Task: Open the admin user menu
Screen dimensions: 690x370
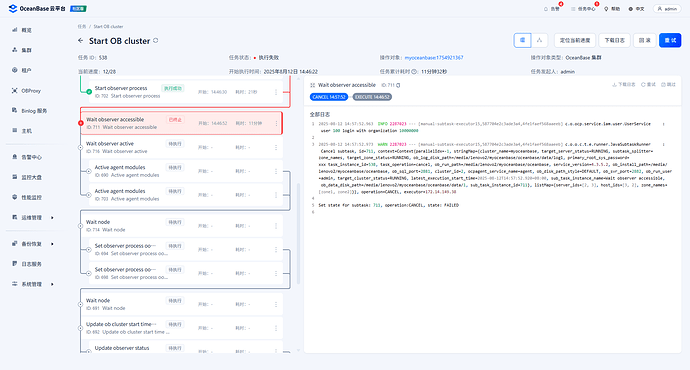Action: pos(667,9)
